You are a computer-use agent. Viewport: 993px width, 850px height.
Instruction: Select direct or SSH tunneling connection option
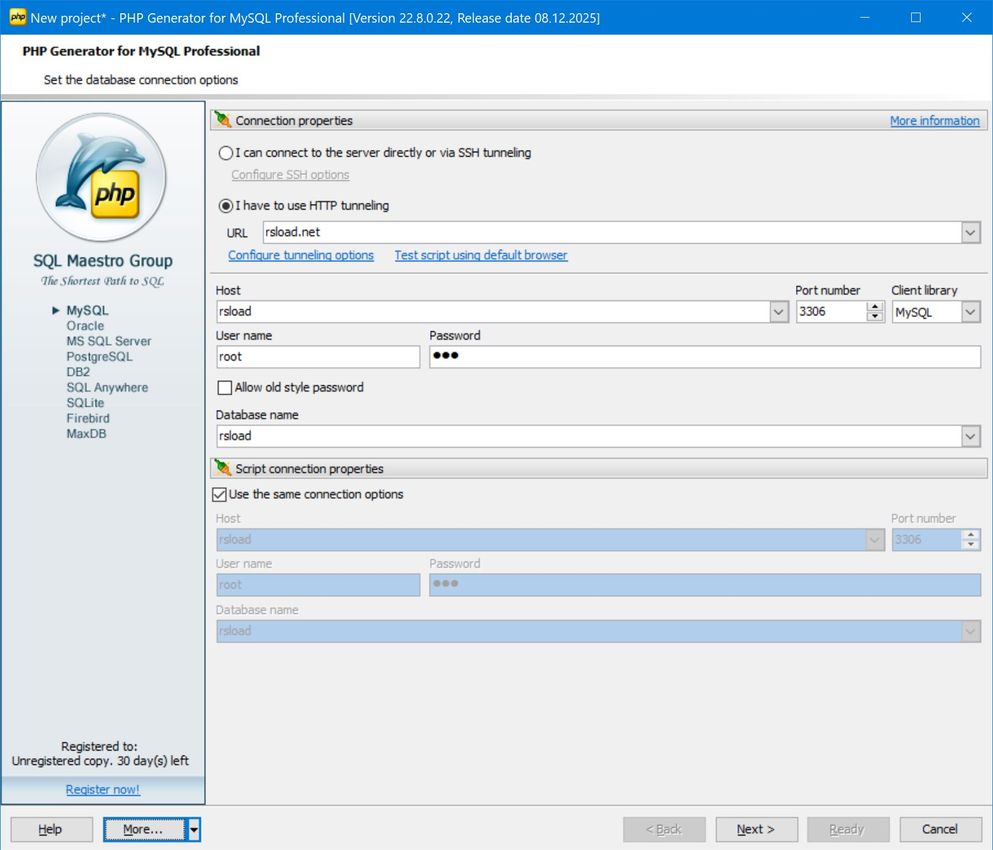(225, 153)
